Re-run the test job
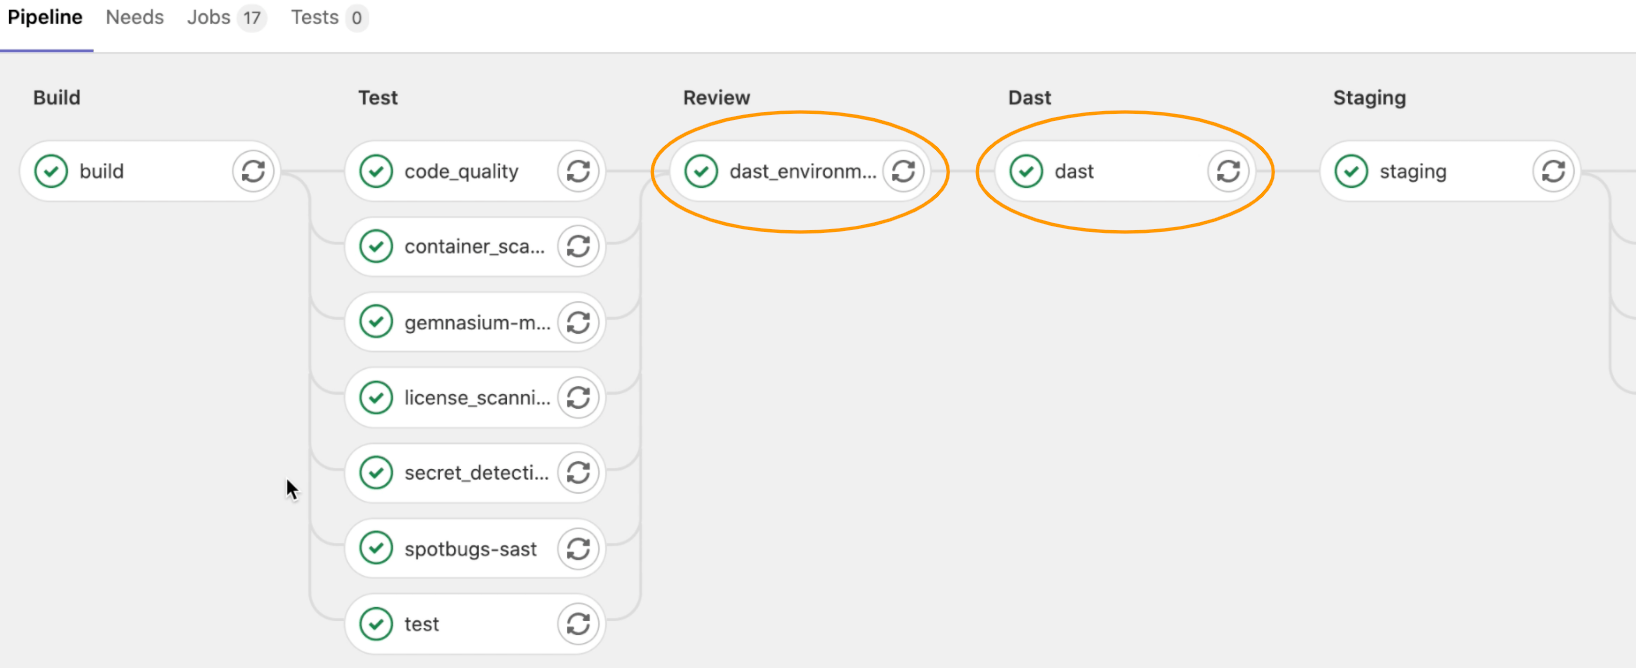 tap(578, 624)
